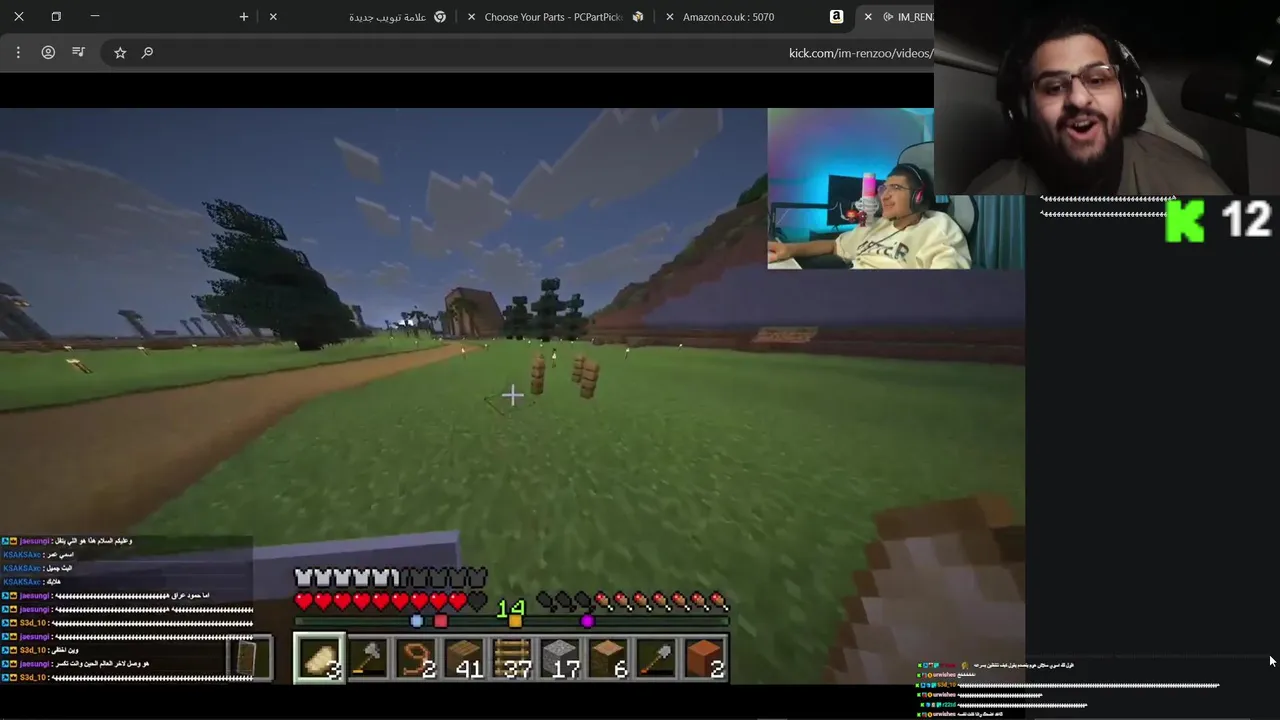This screenshot has width=1280, height=720.
Task: Click the off-hand item slot left of hotbar
Action: coord(248,659)
